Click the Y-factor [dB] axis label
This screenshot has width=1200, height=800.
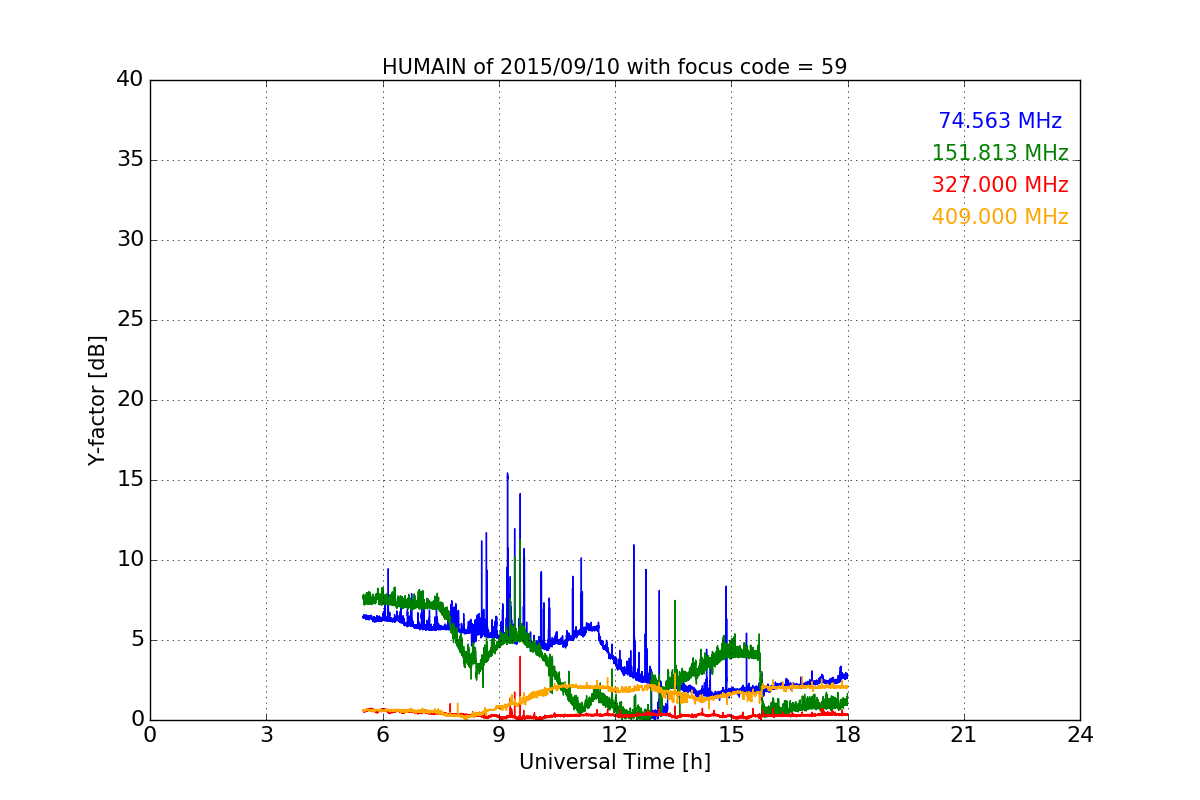(97, 400)
